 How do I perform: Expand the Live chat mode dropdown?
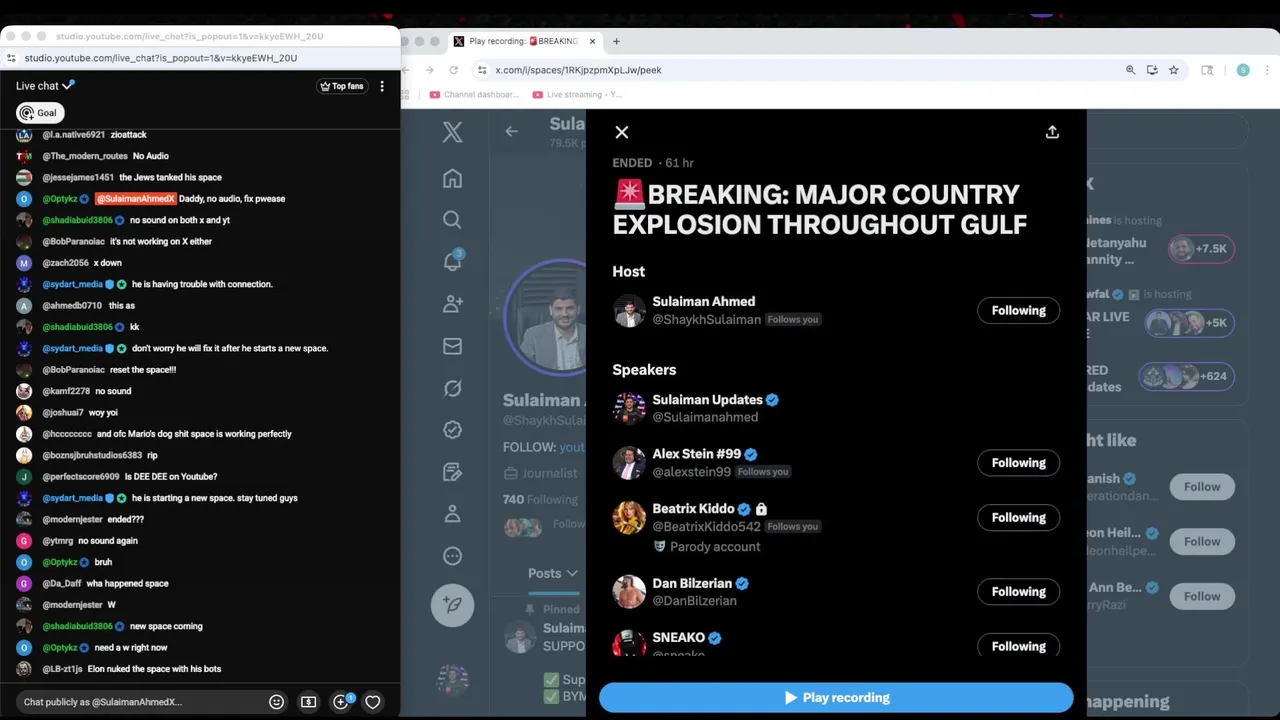pyautogui.click(x=45, y=86)
